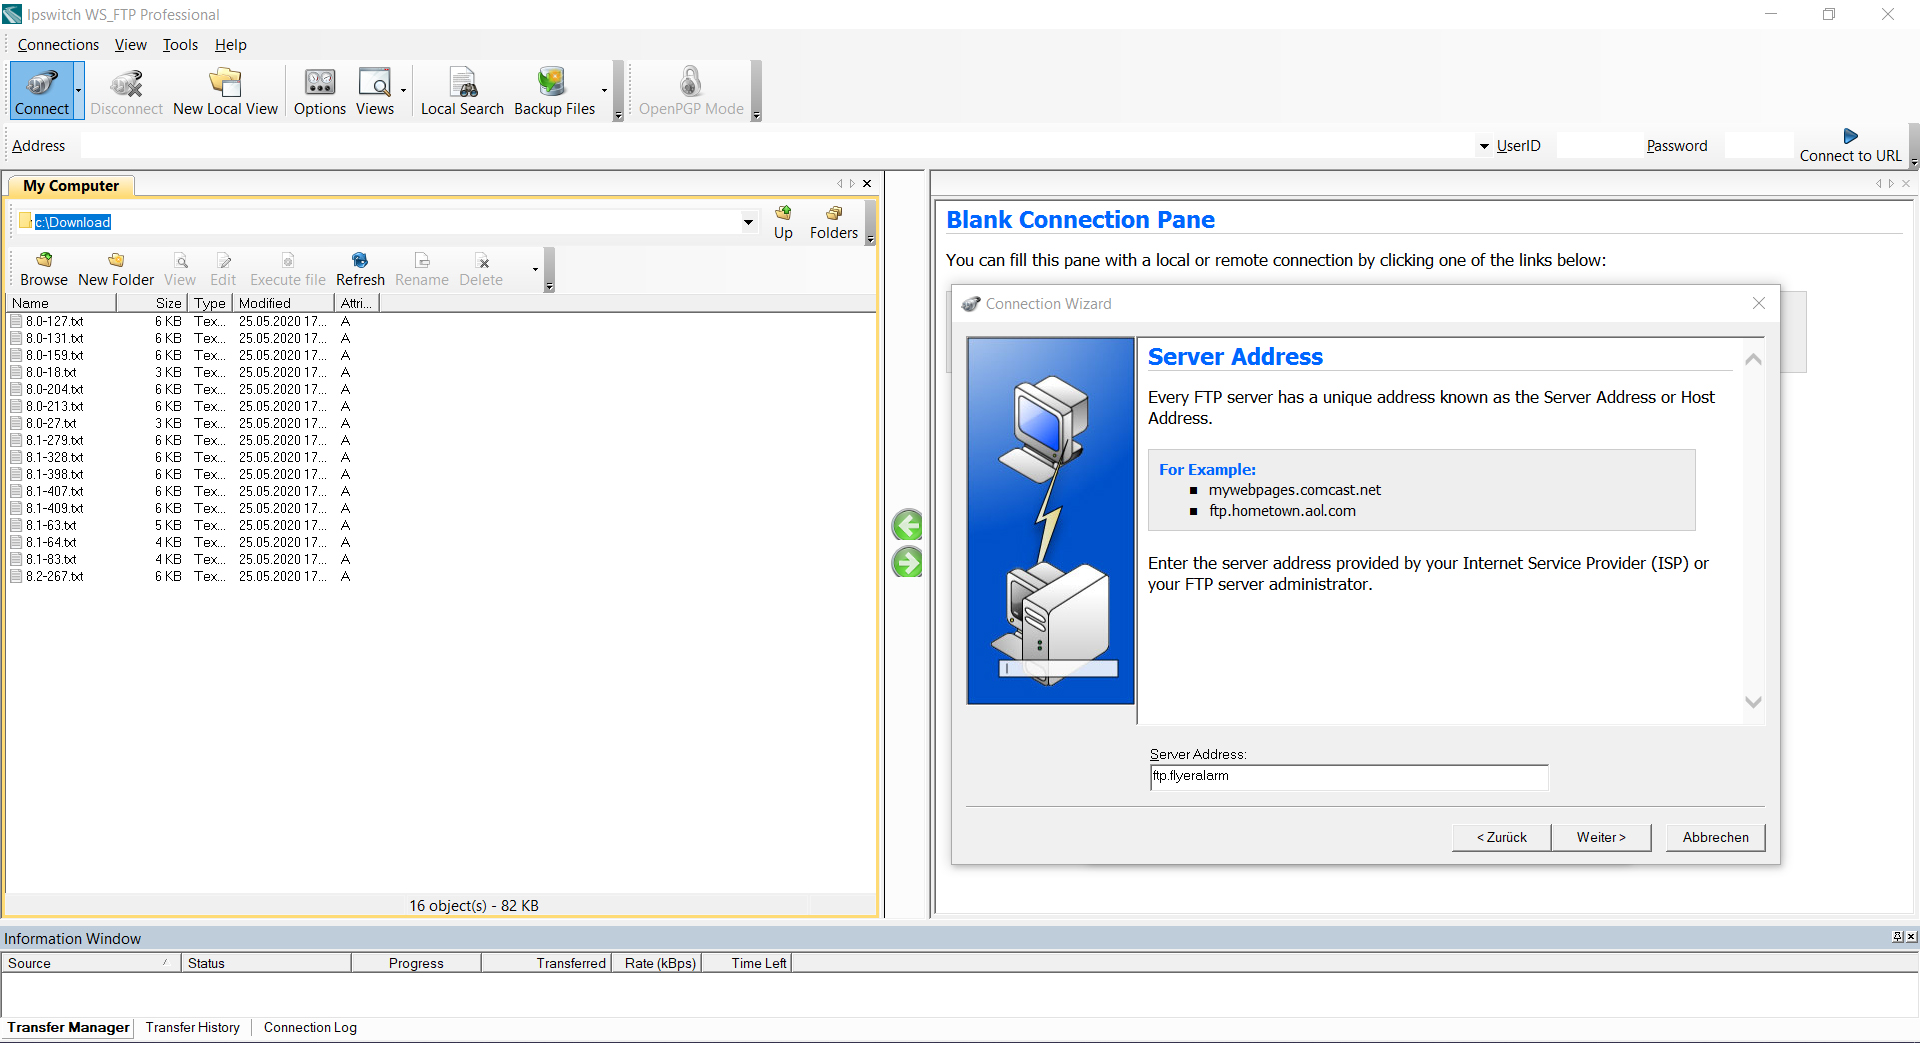Click the Backup Files icon

point(553,90)
